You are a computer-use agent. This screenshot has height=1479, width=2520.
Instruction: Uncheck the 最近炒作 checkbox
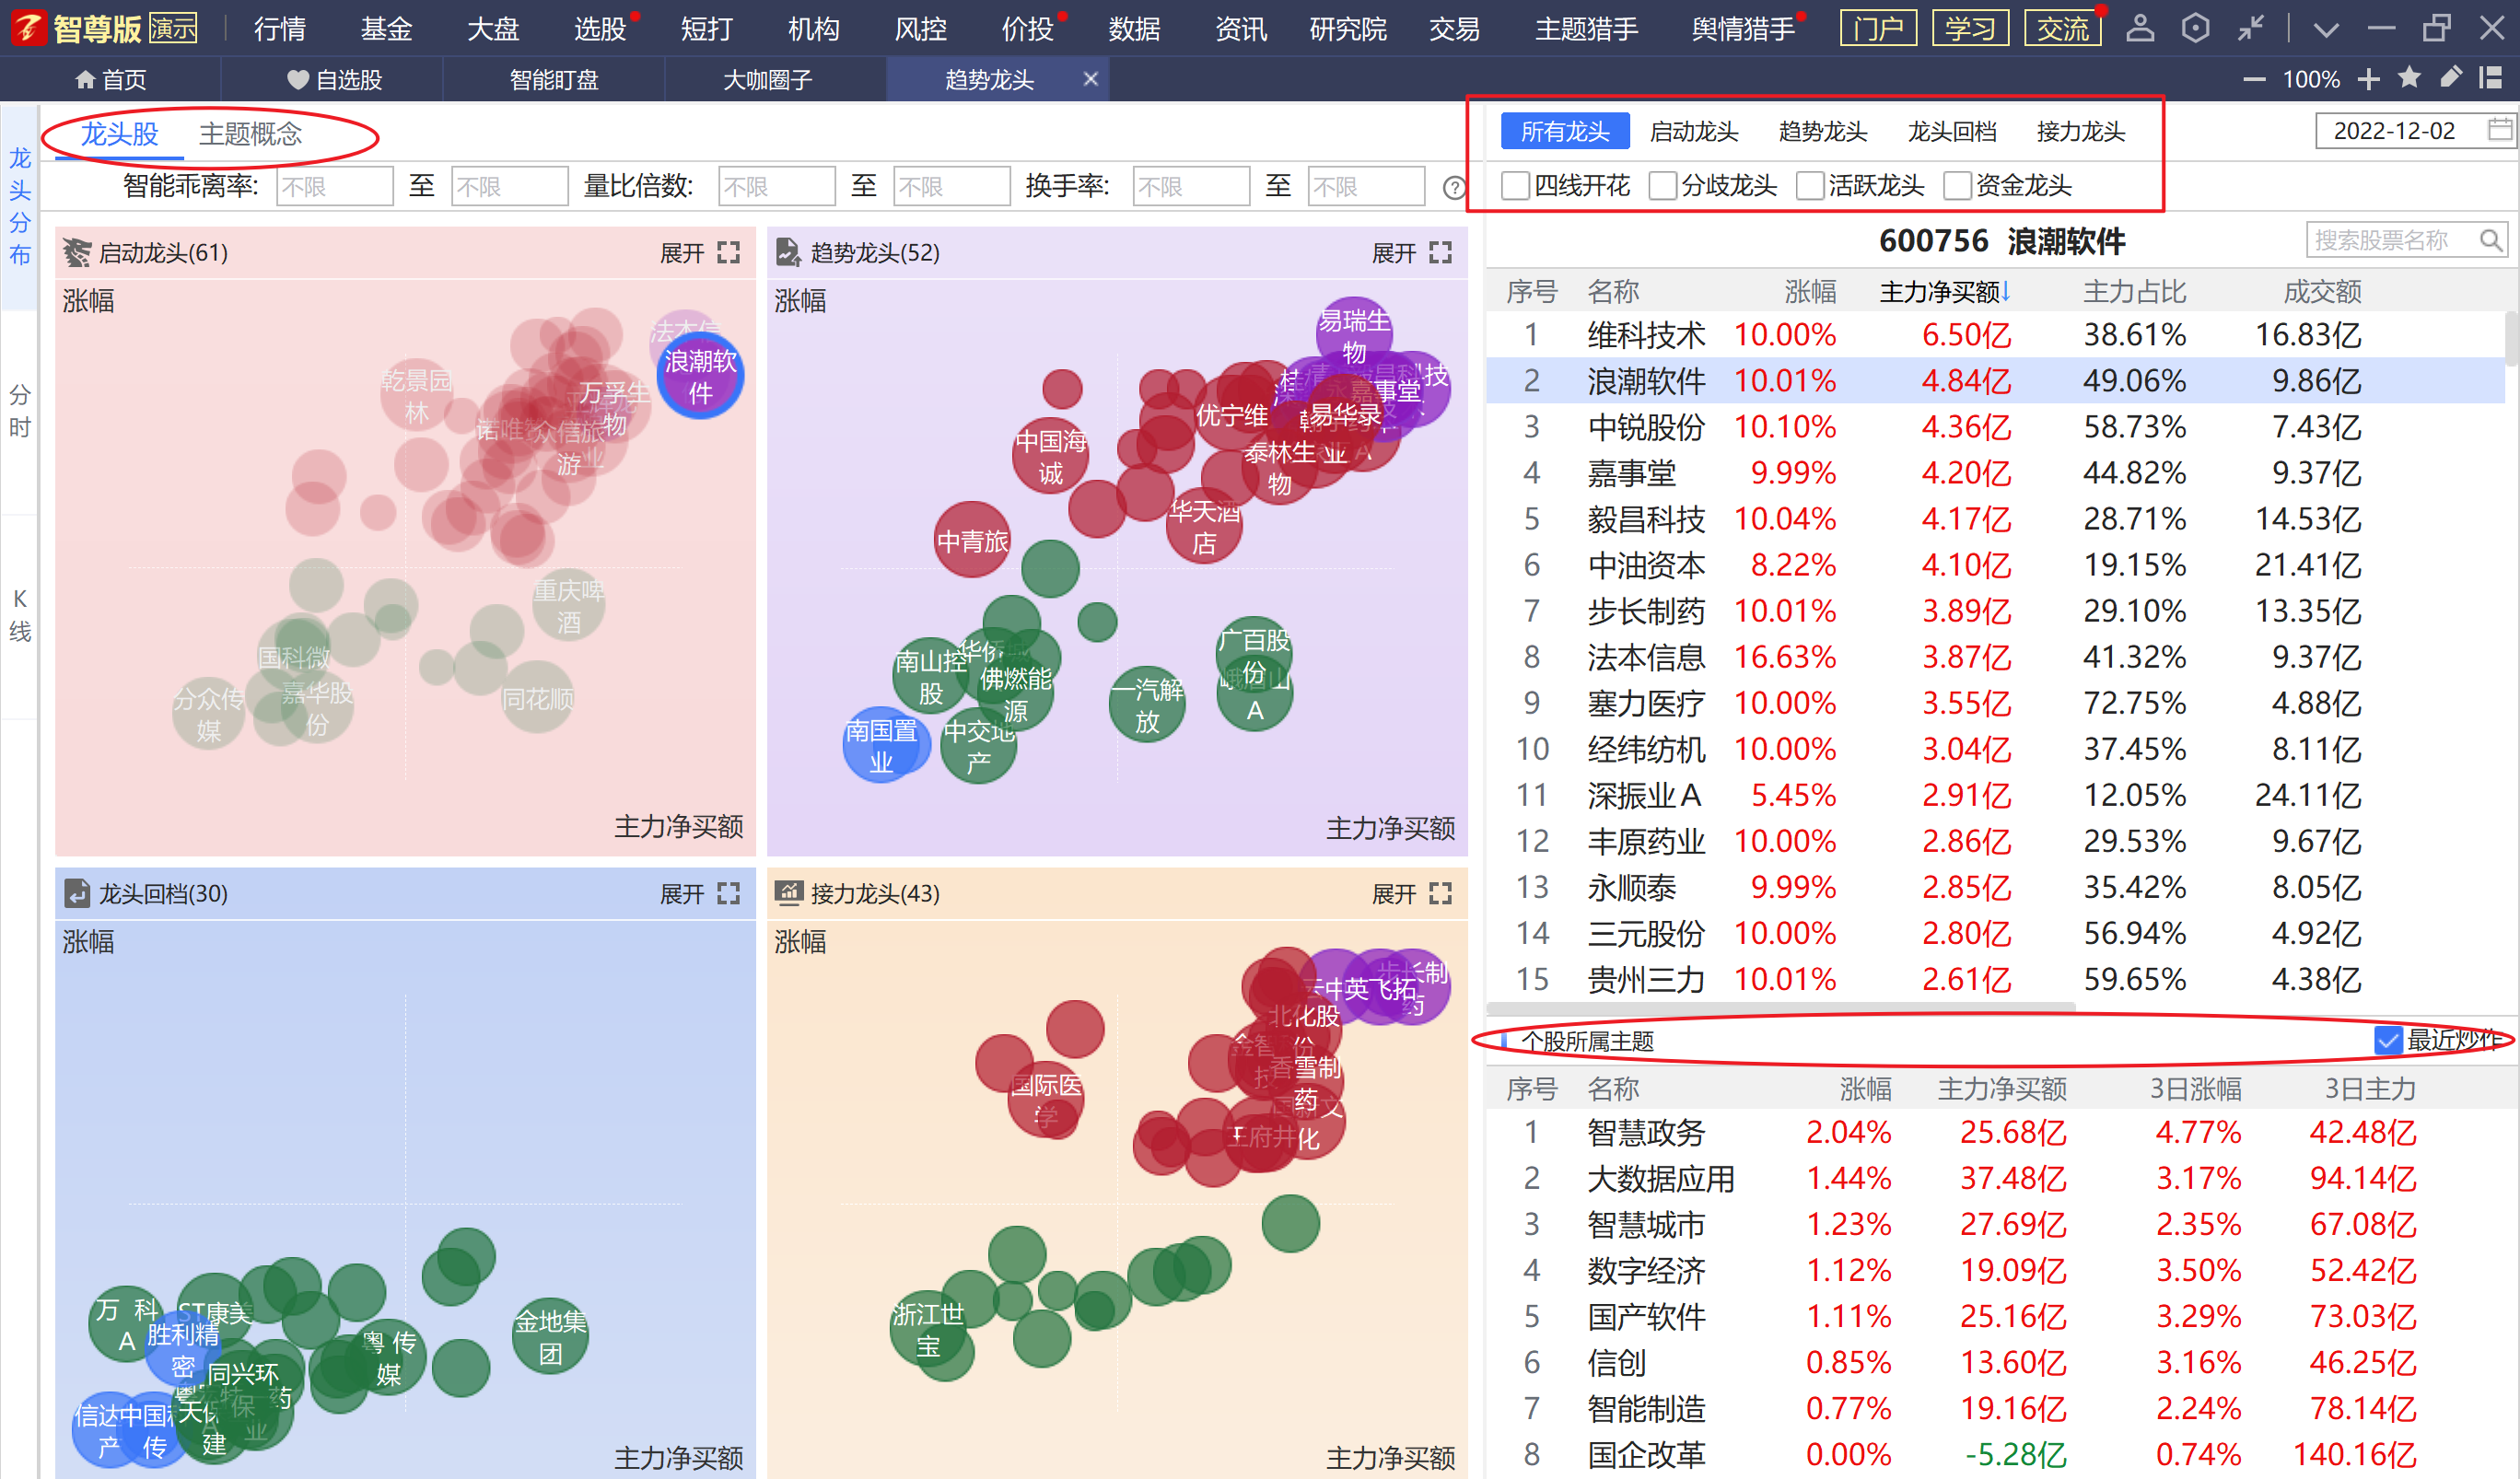(2388, 1040)
